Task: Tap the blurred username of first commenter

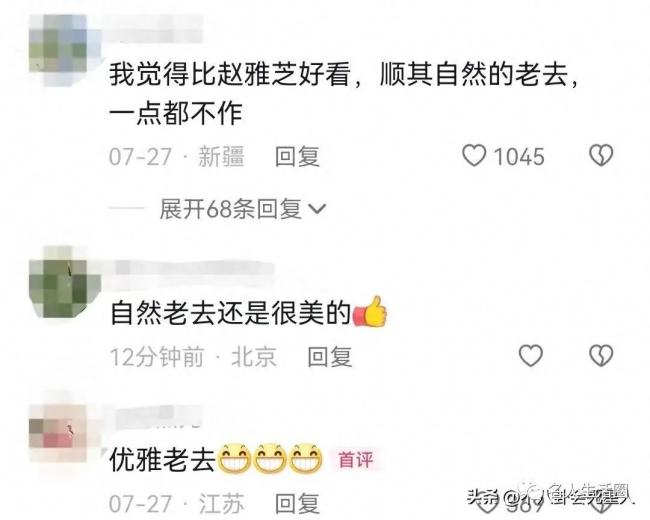Action: pos(151,28)
